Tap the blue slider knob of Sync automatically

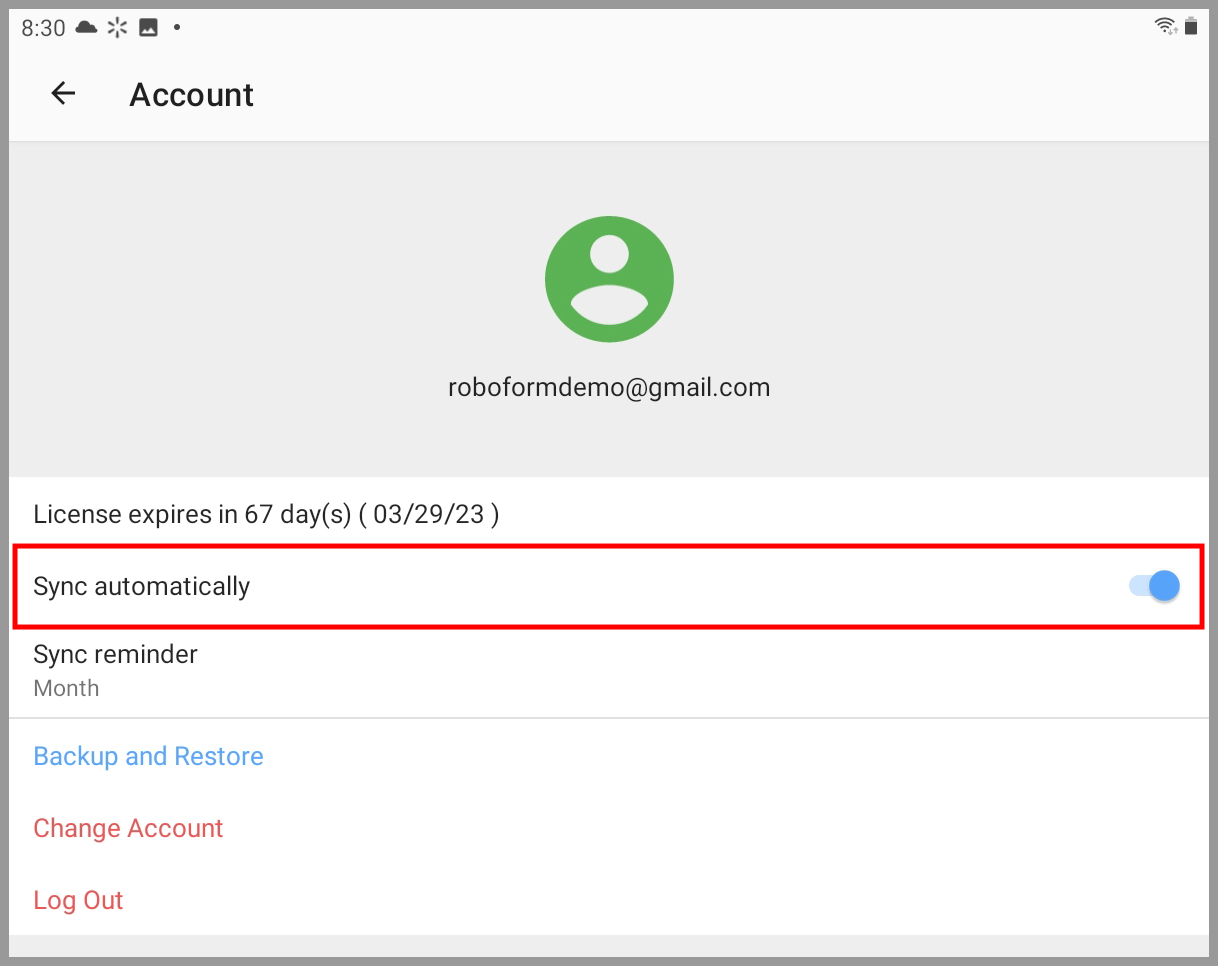pos(1162,586)
